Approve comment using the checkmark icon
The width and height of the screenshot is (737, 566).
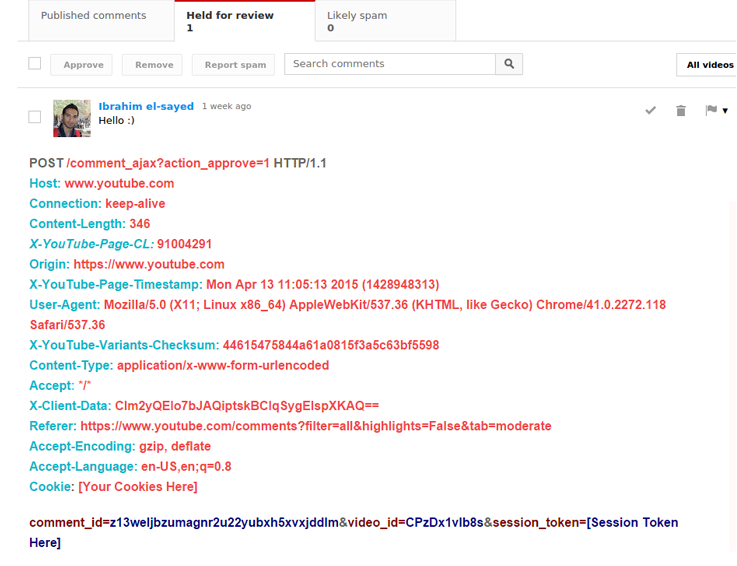click(x=651, y=110)
